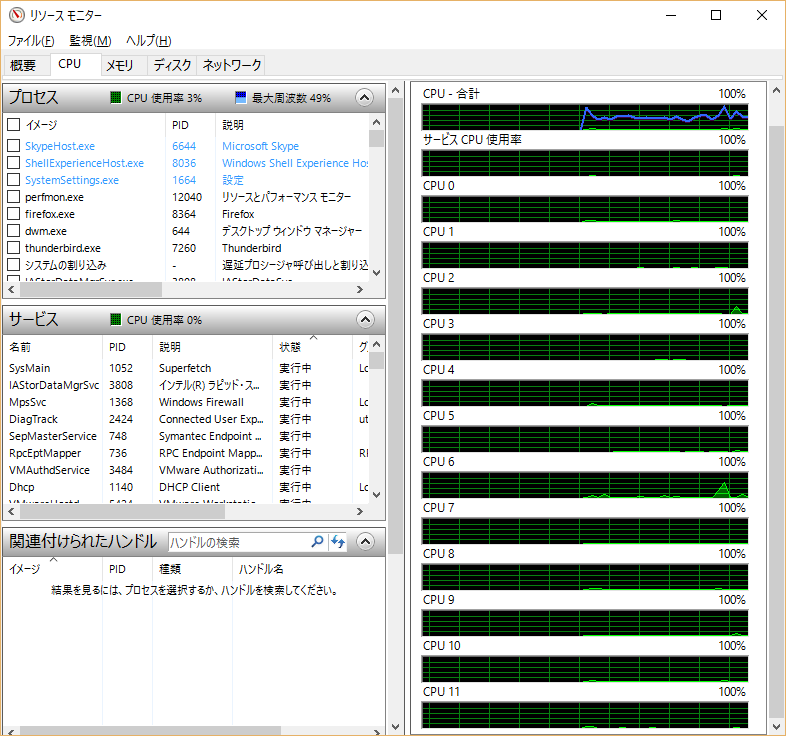Sort processes by 説明 column header
Screen dimensions: 786x736
pos(292,125)
